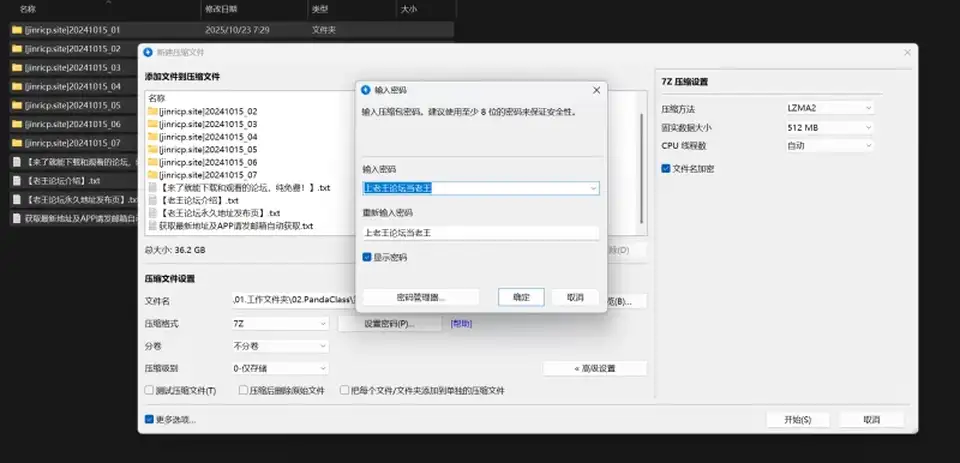Click 名称 header in archive file list
The height and width of the screenshot is (463, 960).
click(157, 98)
